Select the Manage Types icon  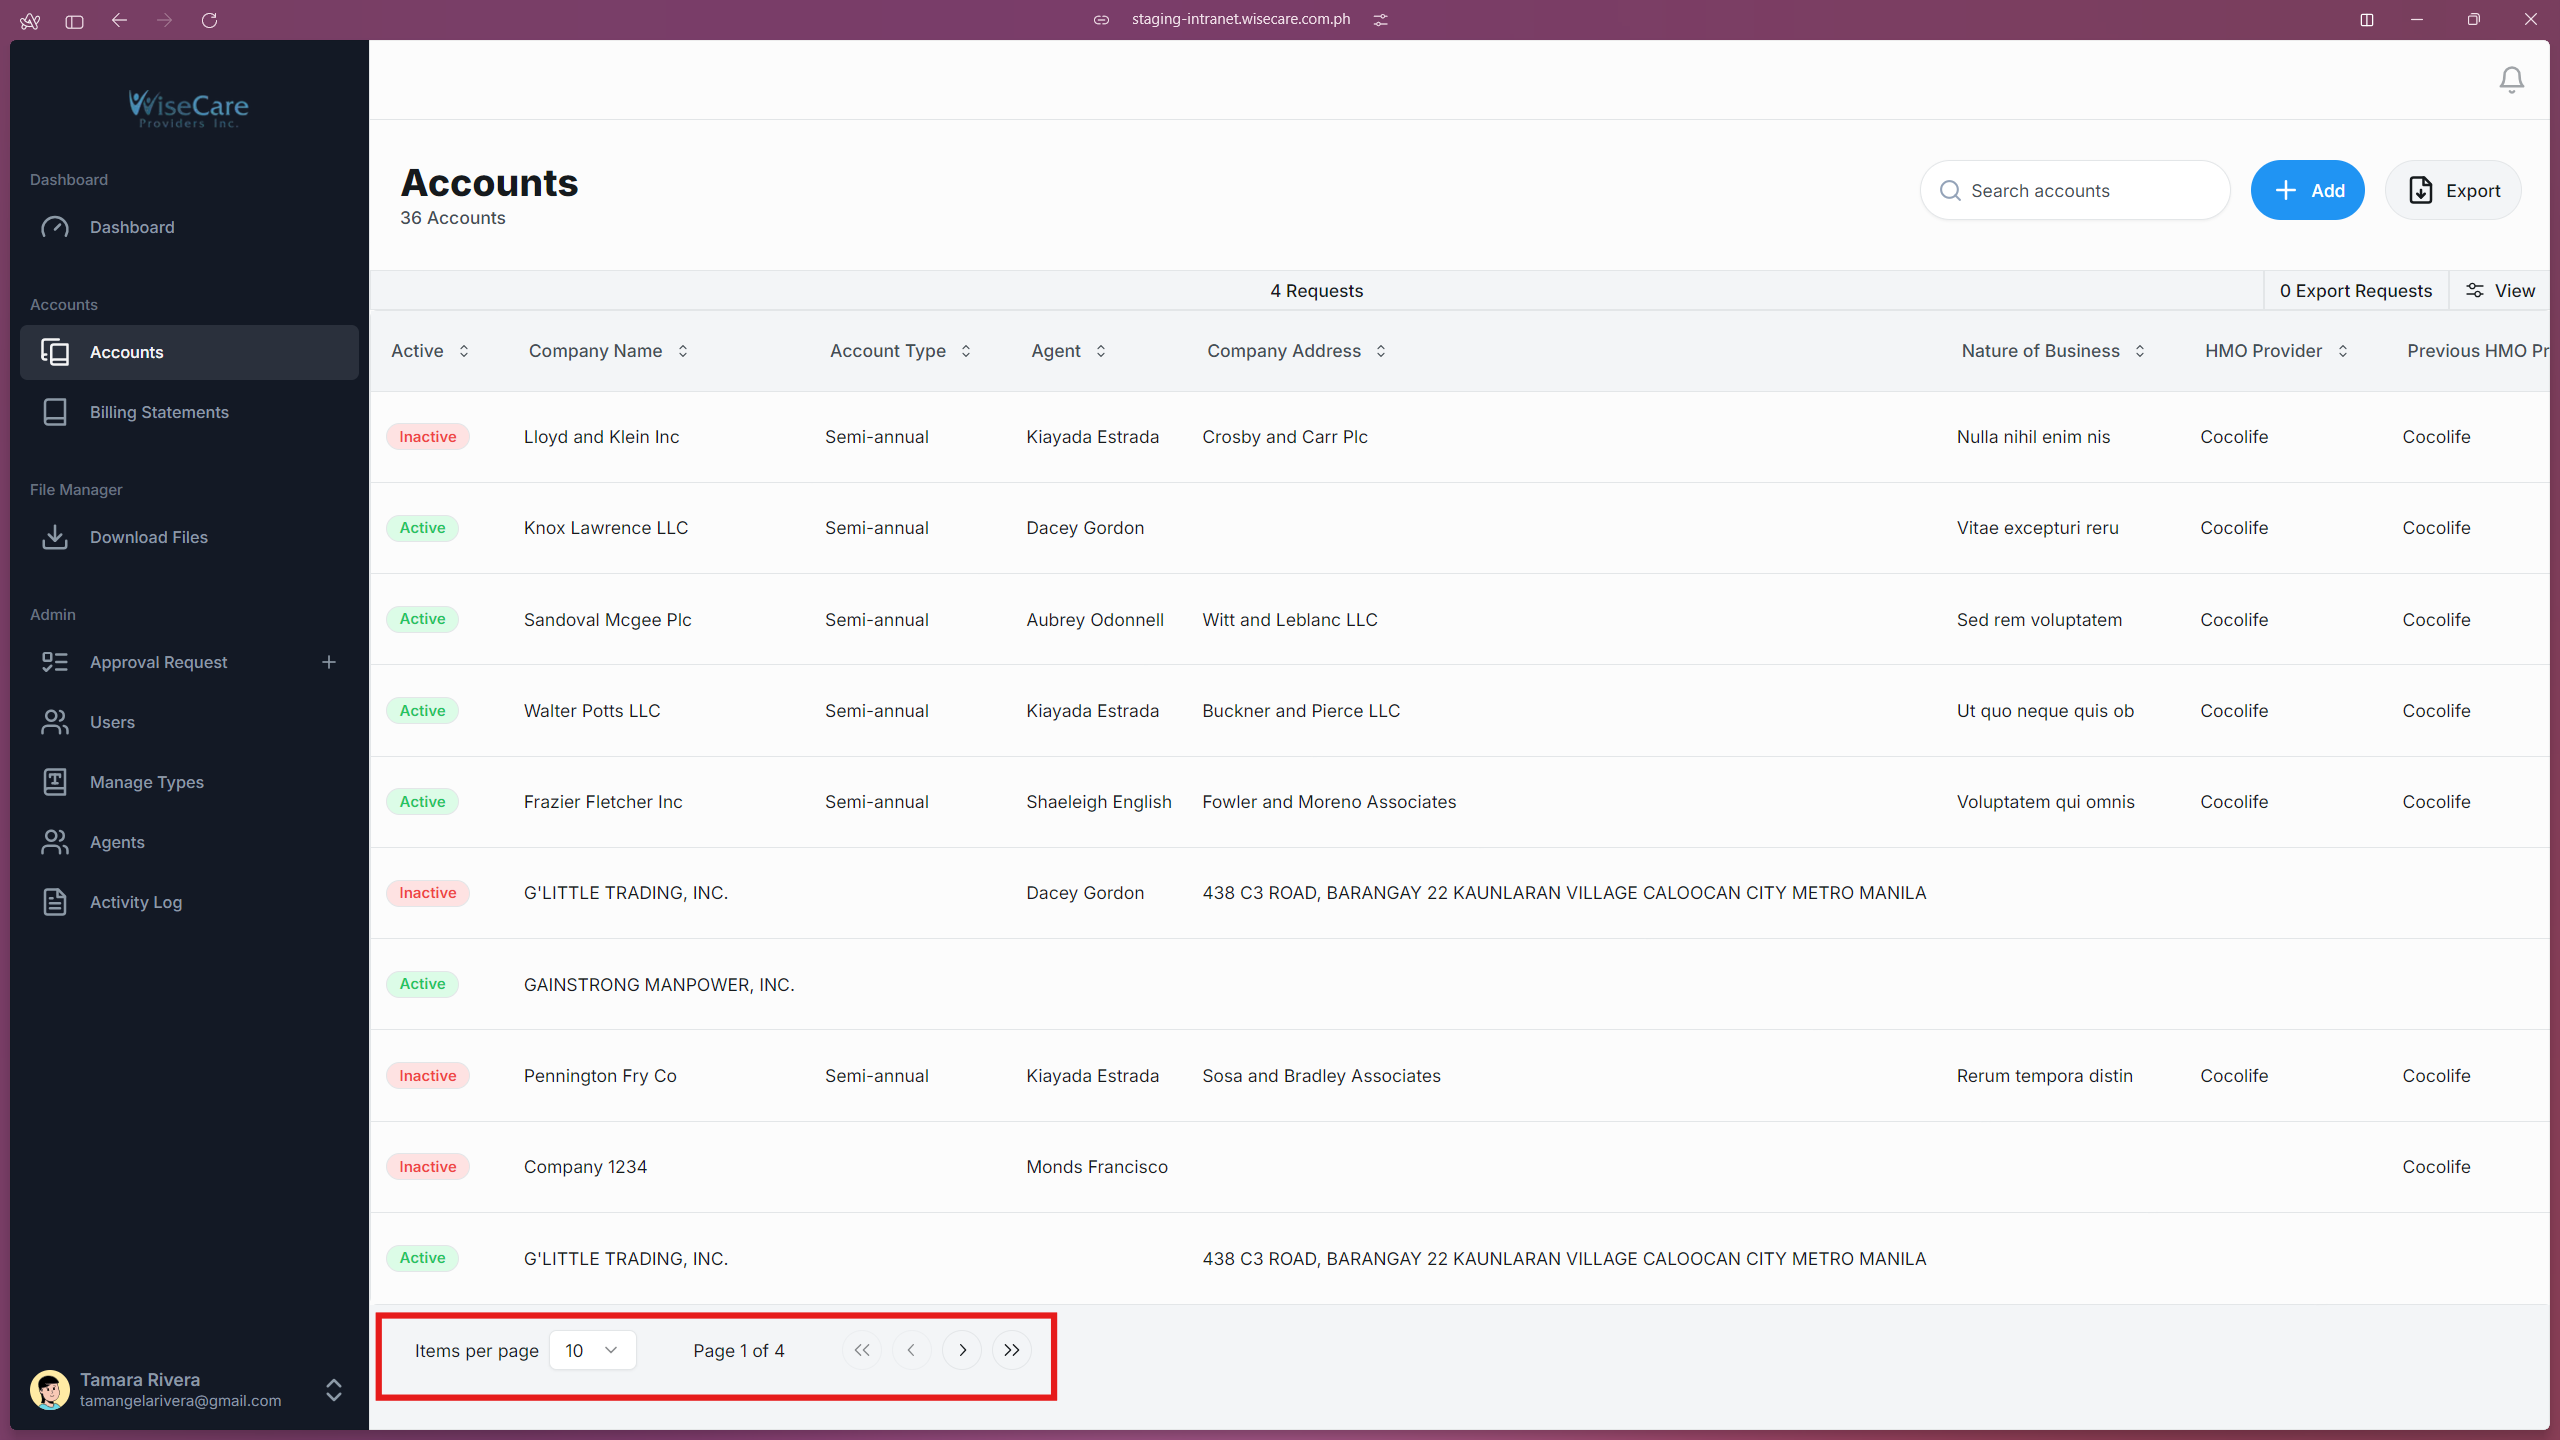55,782
